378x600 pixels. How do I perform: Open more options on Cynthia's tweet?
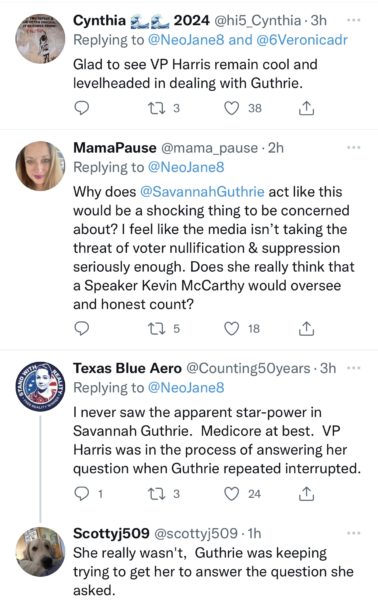pos(354,20)
